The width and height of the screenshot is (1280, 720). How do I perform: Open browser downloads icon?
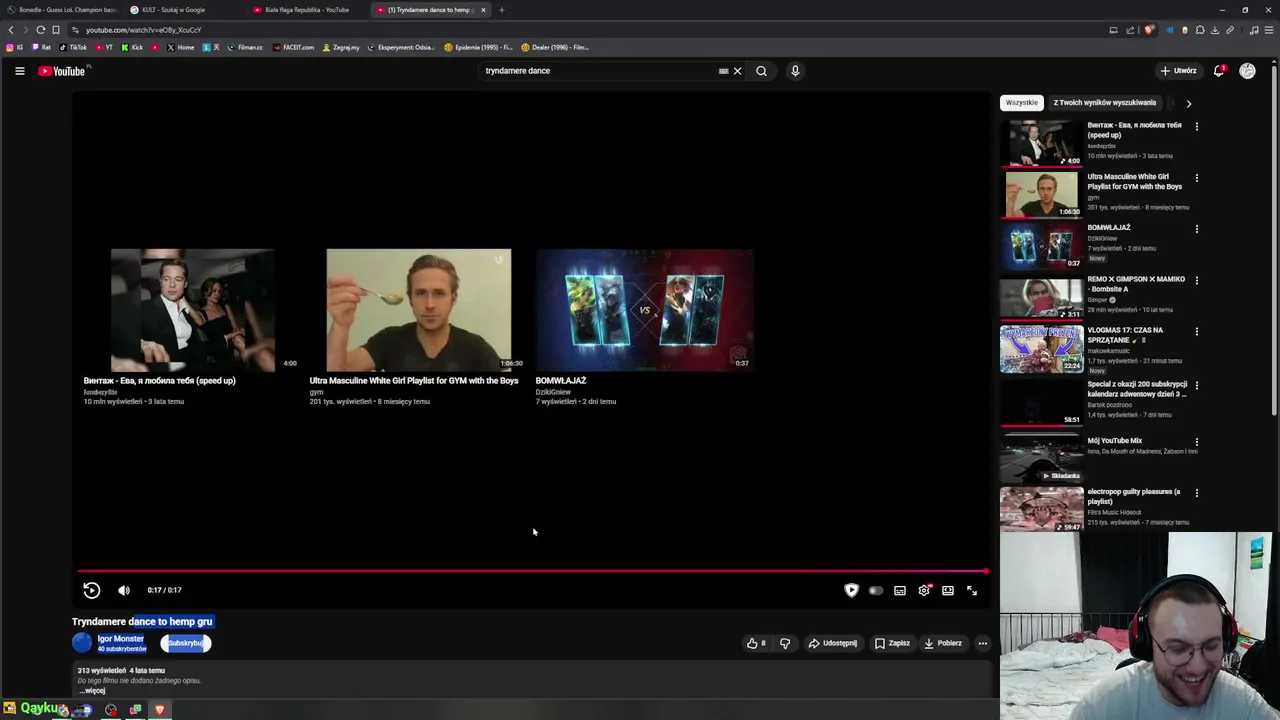click(x=1215, y=30)
